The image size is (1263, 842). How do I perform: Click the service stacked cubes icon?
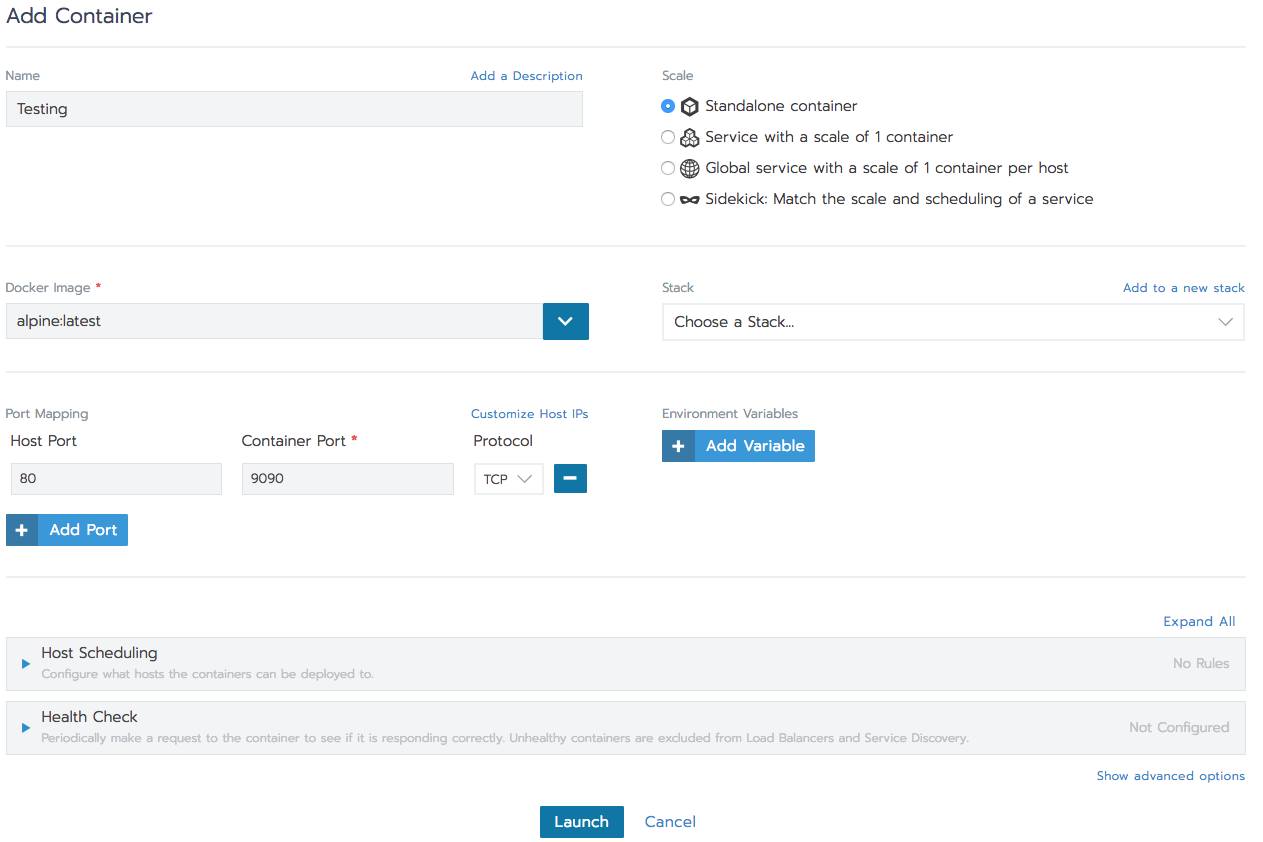[x=689, y=138]
